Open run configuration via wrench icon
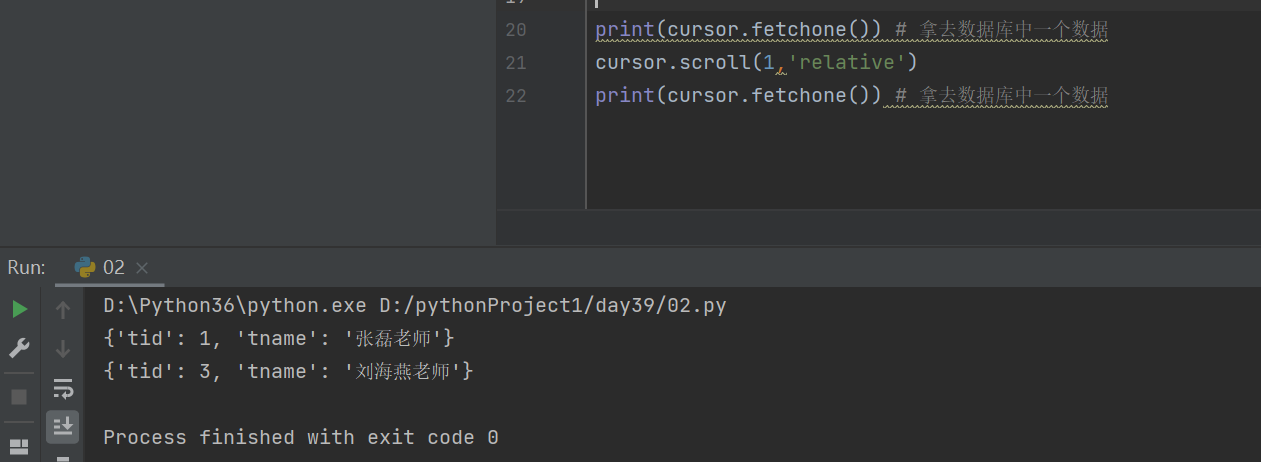1261x462 pixels. coord(19,348)
